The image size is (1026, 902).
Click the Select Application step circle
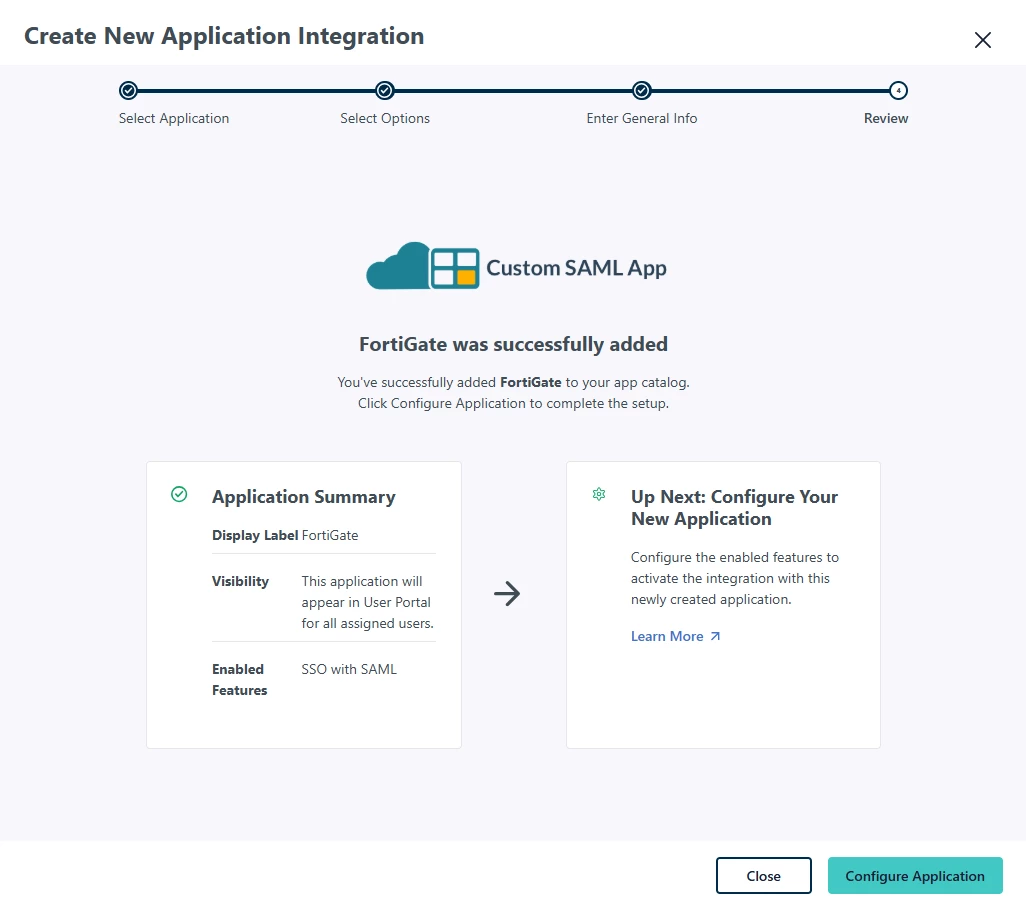tap(128, 90)
